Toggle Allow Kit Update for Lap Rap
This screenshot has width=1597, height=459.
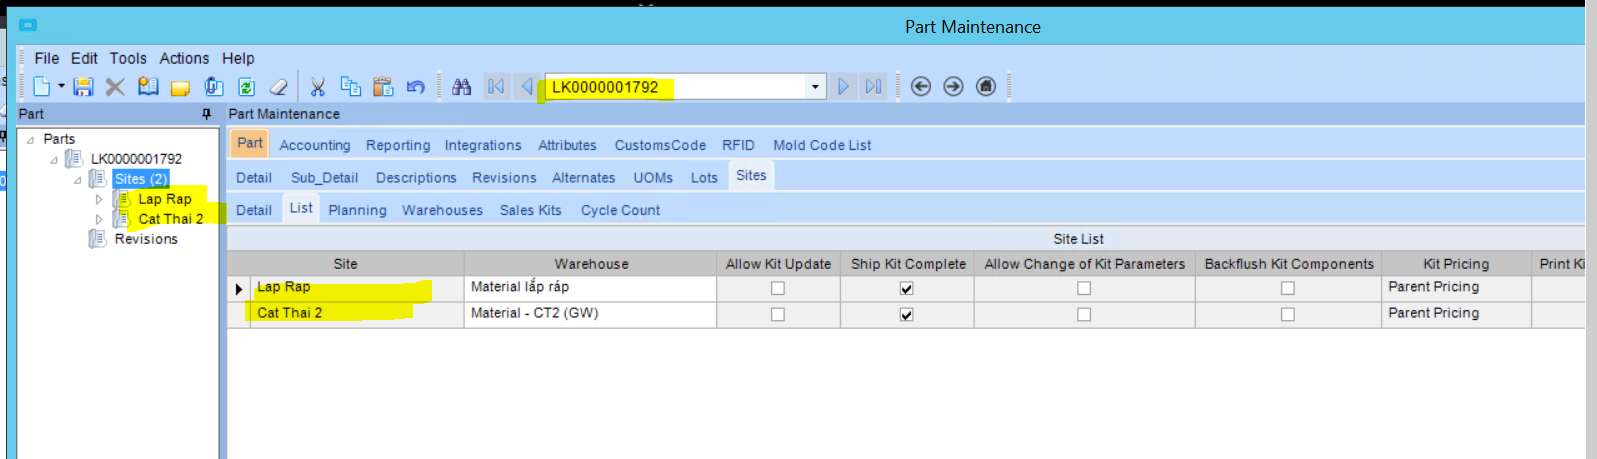click(778, 288)
